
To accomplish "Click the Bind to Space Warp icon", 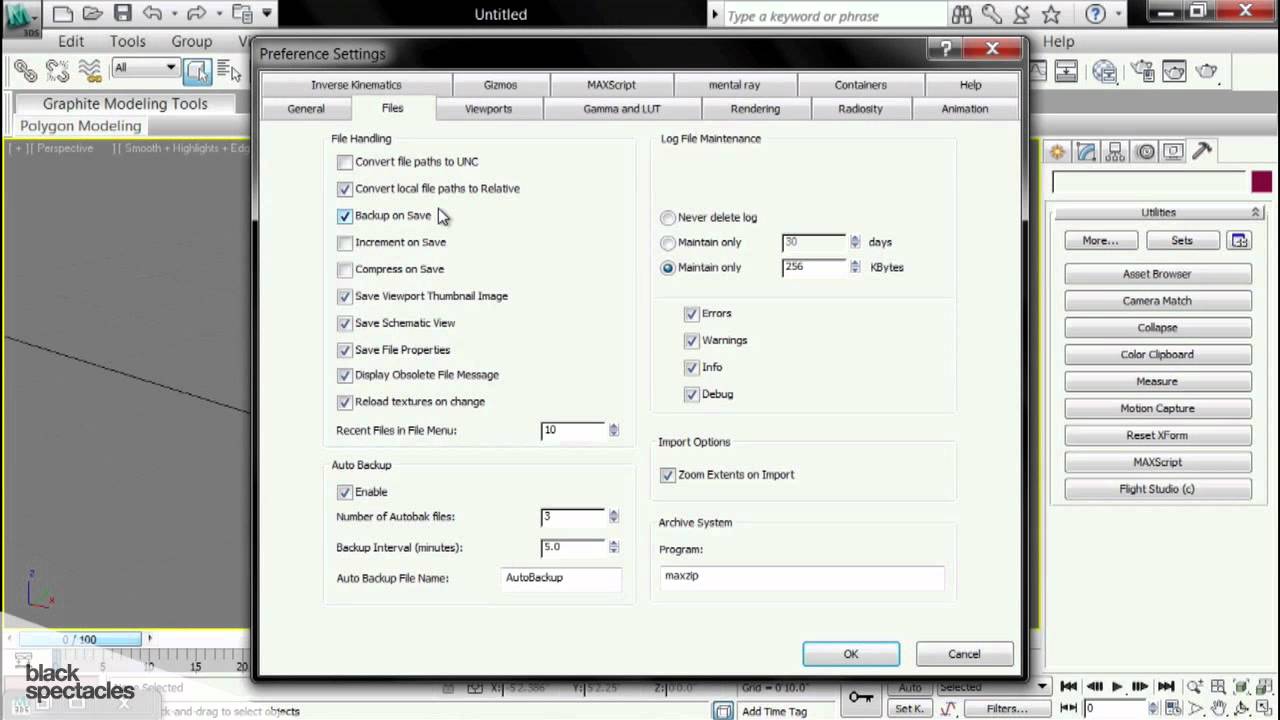I will click(x=89, y=70).
